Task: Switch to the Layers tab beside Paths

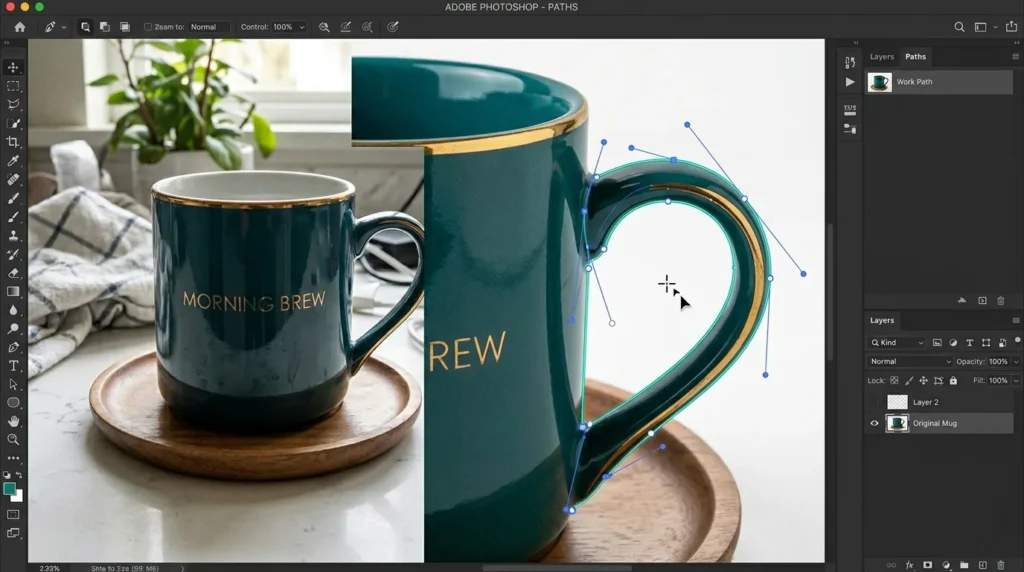Action: click(882, 57)
